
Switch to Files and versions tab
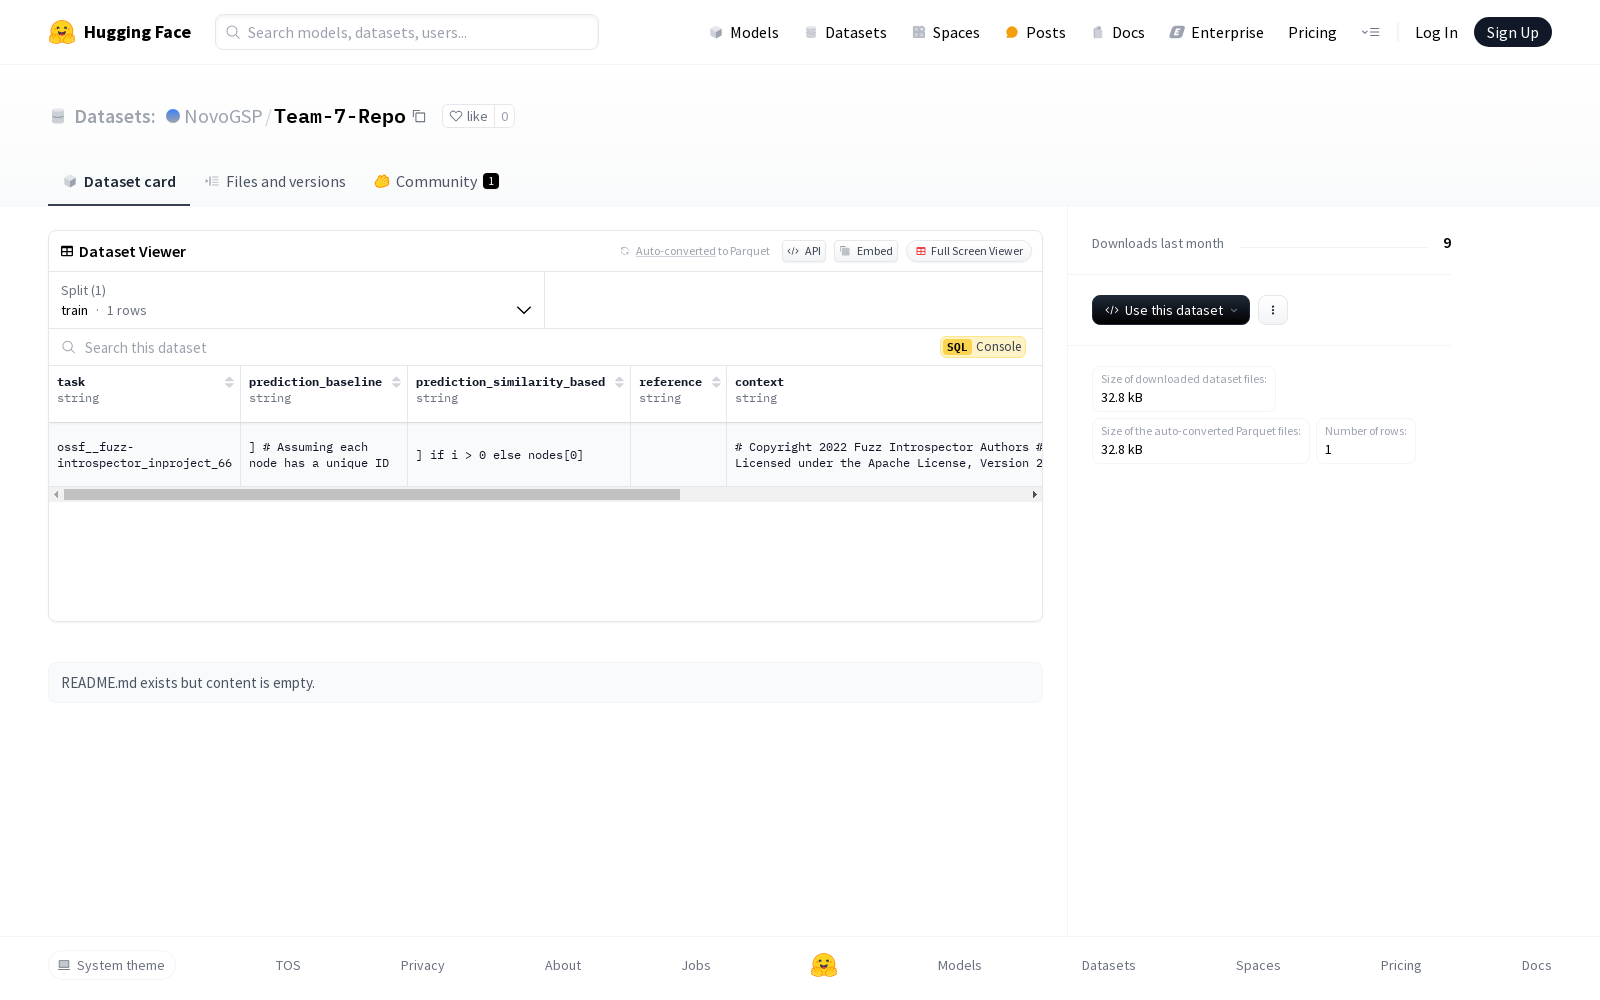275,182
